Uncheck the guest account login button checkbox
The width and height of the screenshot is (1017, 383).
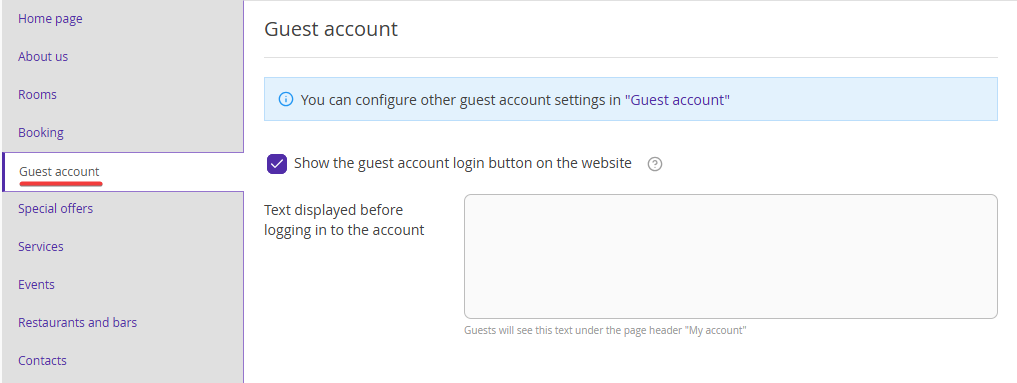(x=277, y=164)
